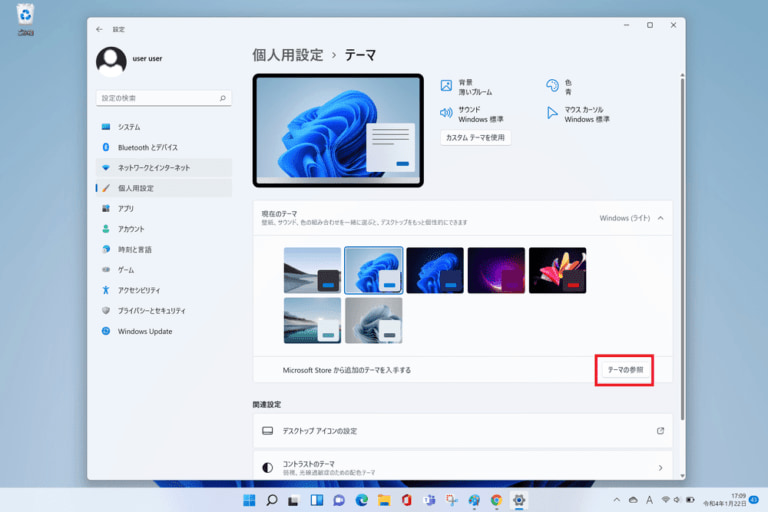
Task: Click カスタム テーマを使用 button
Action: [475, 138]
